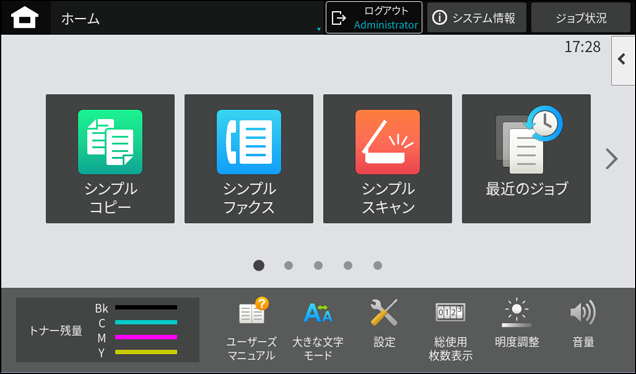Tap the home house icon

point(25,18)
